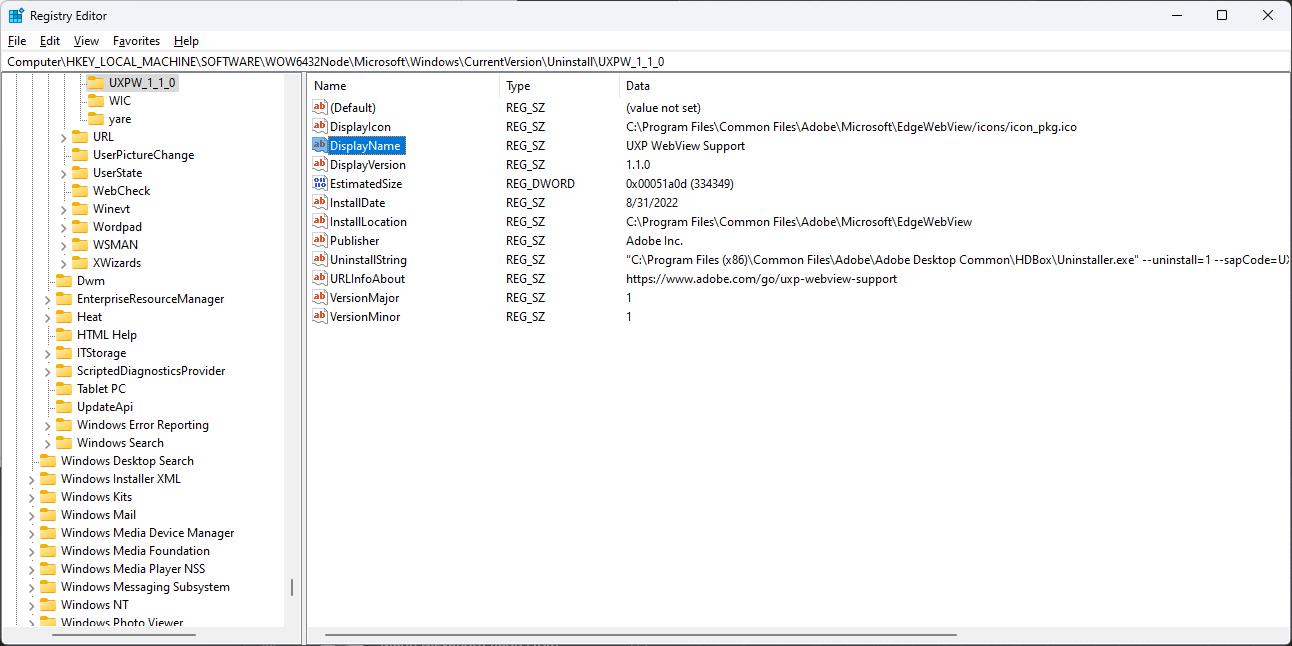
Task: Click the UpdateApi folder icon
Action: [63, 407]
